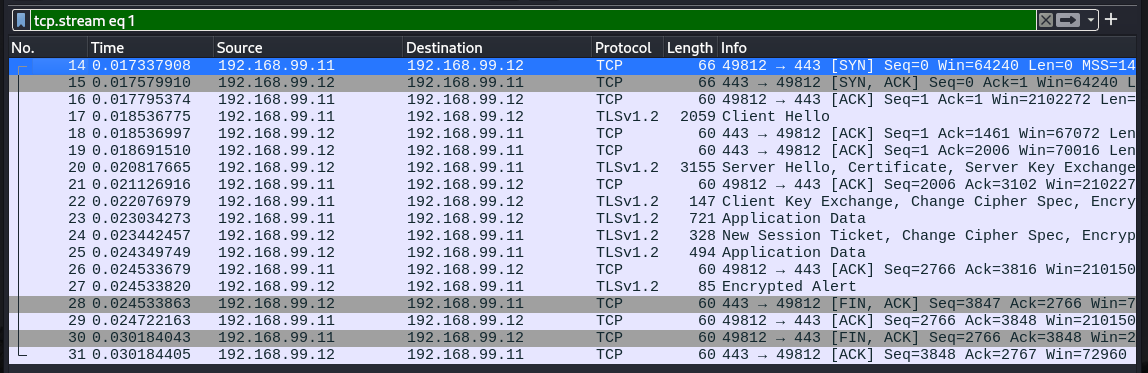Click source 192.168.99.12 in packet 24
1148x373 pixels.
point(276,235)
